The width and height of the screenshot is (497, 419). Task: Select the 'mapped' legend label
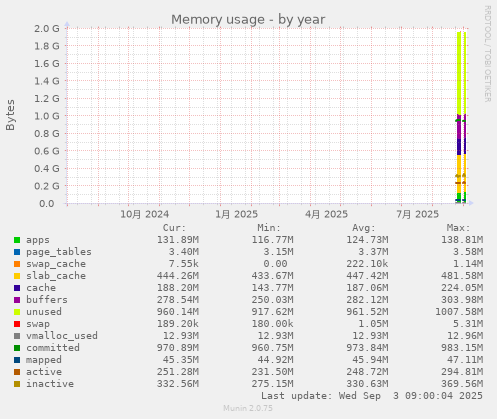44,360
